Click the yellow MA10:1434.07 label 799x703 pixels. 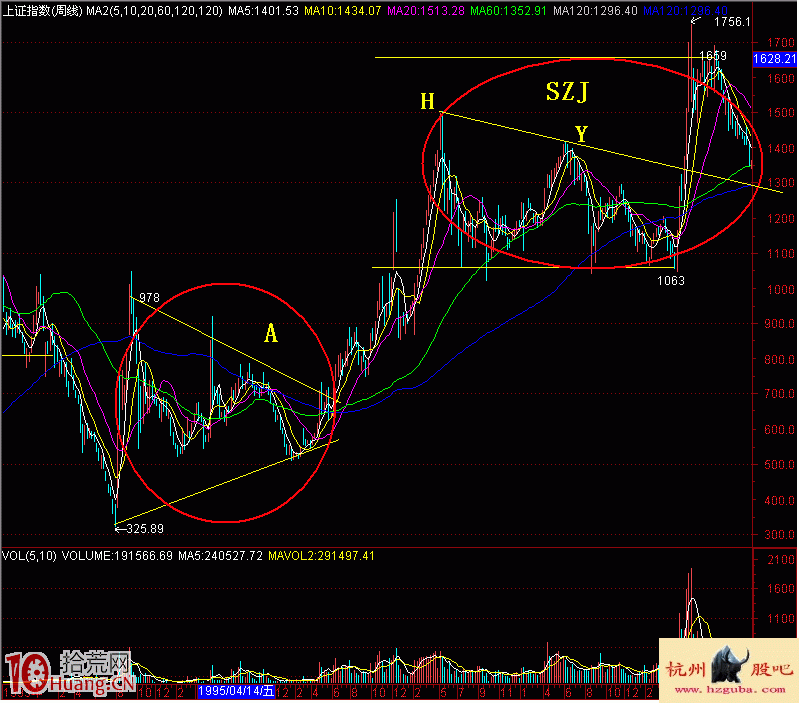[342, 11]
